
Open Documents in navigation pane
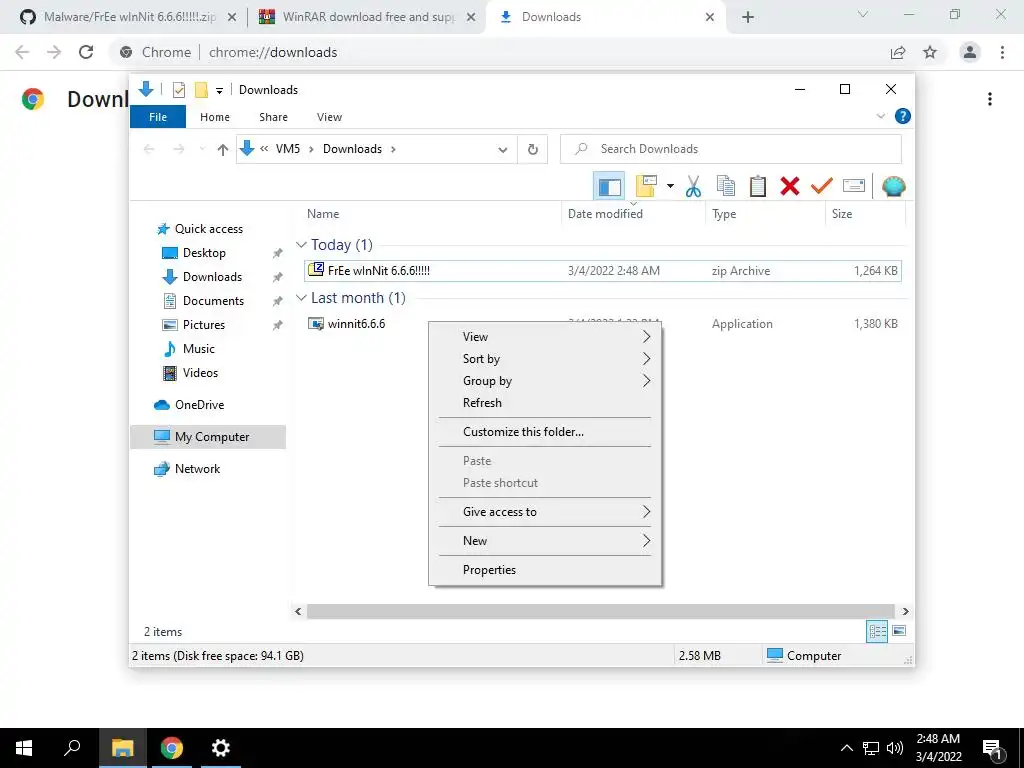click(213, 301)
